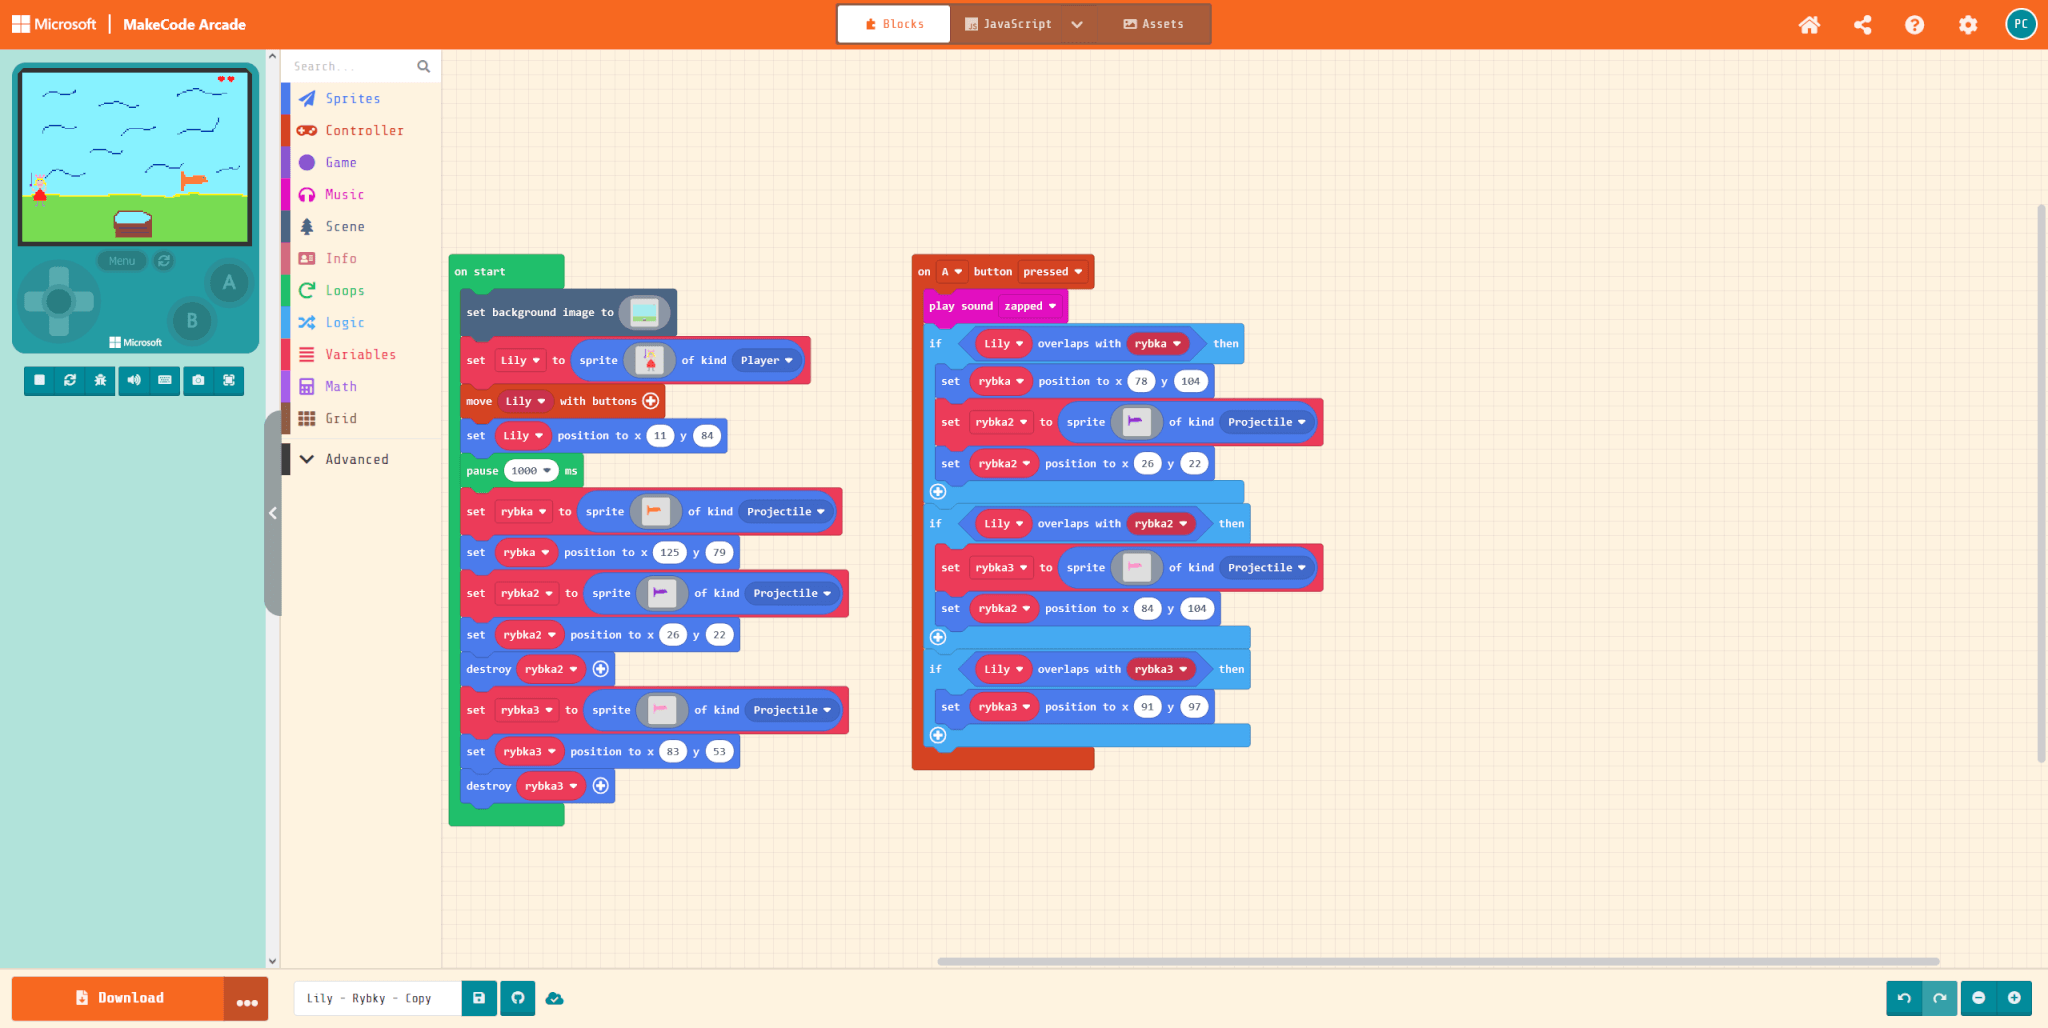Share the project
This screenshot has height=1028, width=2048.
coord(1862,25)
